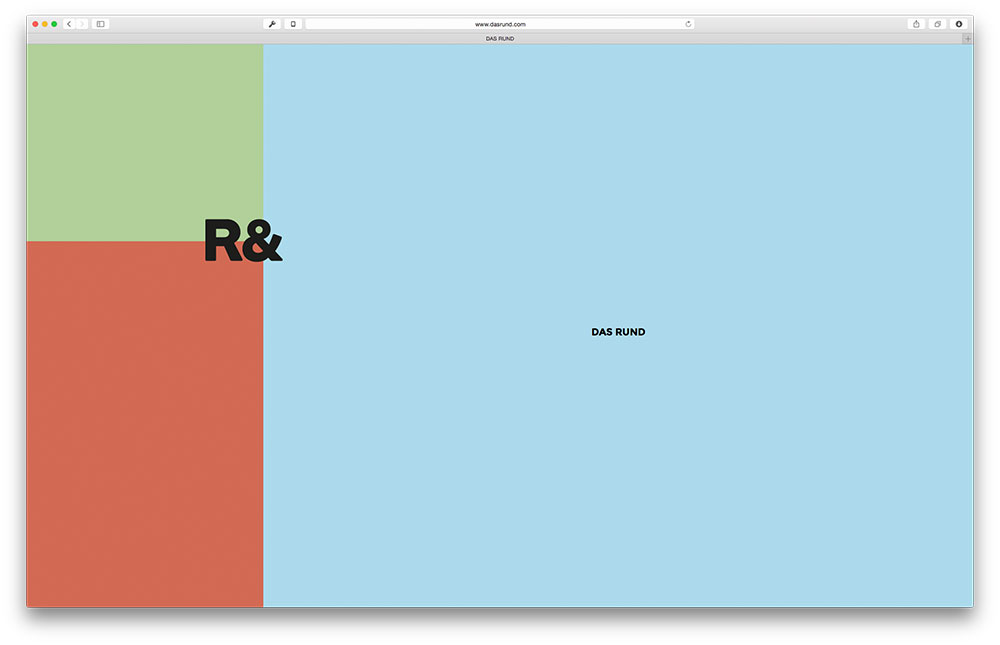Open the key/password extension icon

[272, 24]
